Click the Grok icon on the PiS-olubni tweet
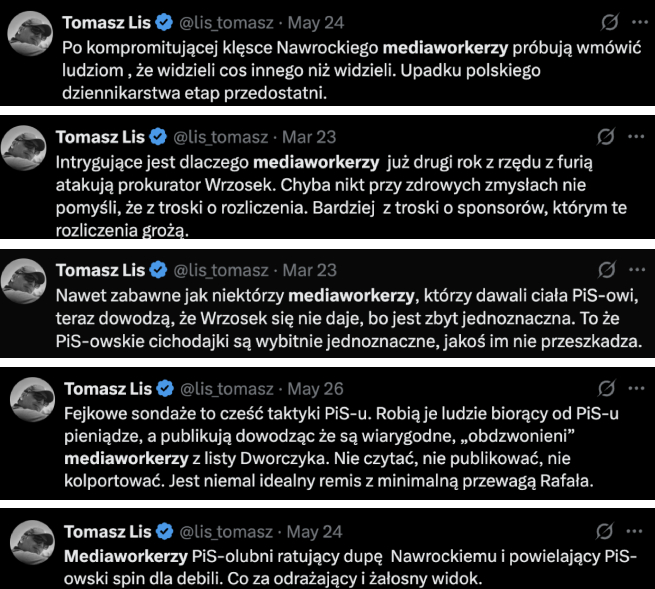Image resolution: width=655 pixels, height=589 pixels. pyautogui.click(x=604, y=531)
